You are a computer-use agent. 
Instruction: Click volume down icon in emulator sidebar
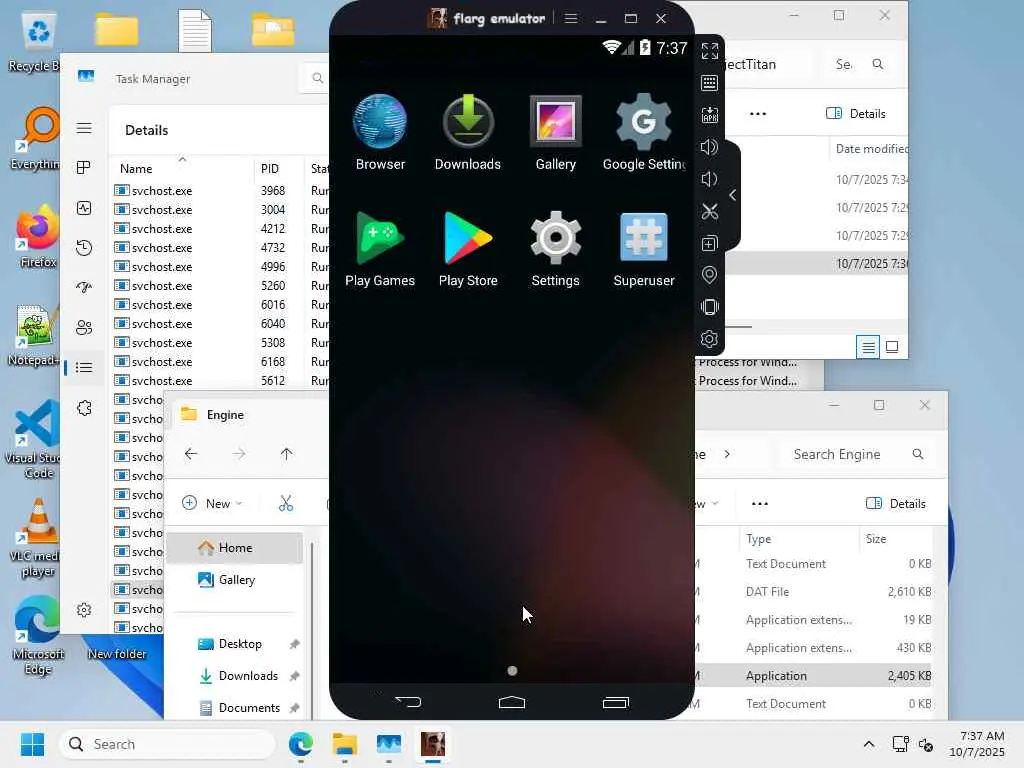pos(710,179)
